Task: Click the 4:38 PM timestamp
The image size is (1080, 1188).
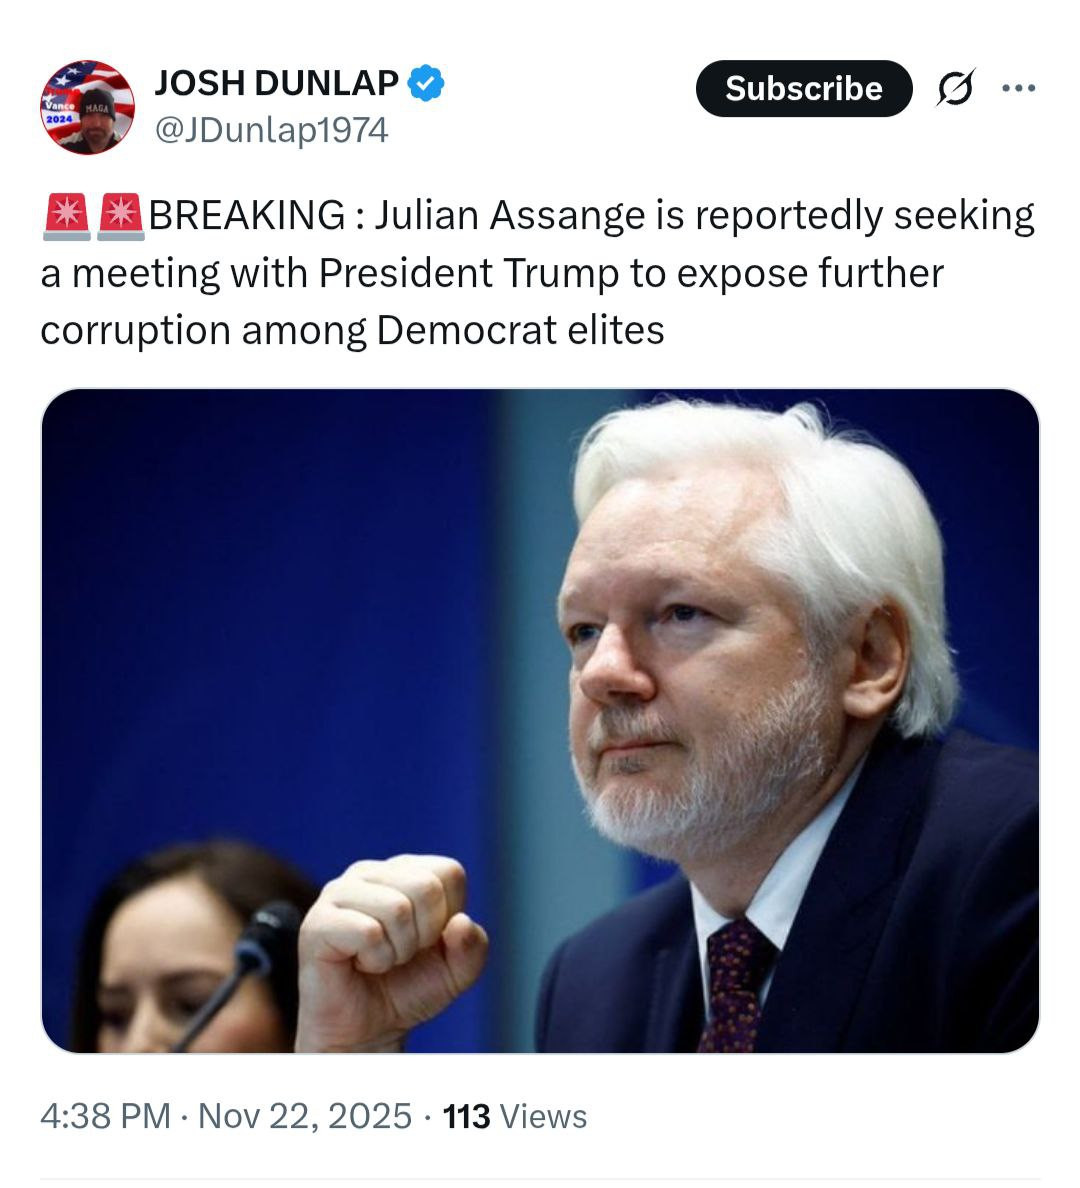Action: click(x=105, y=1116)
